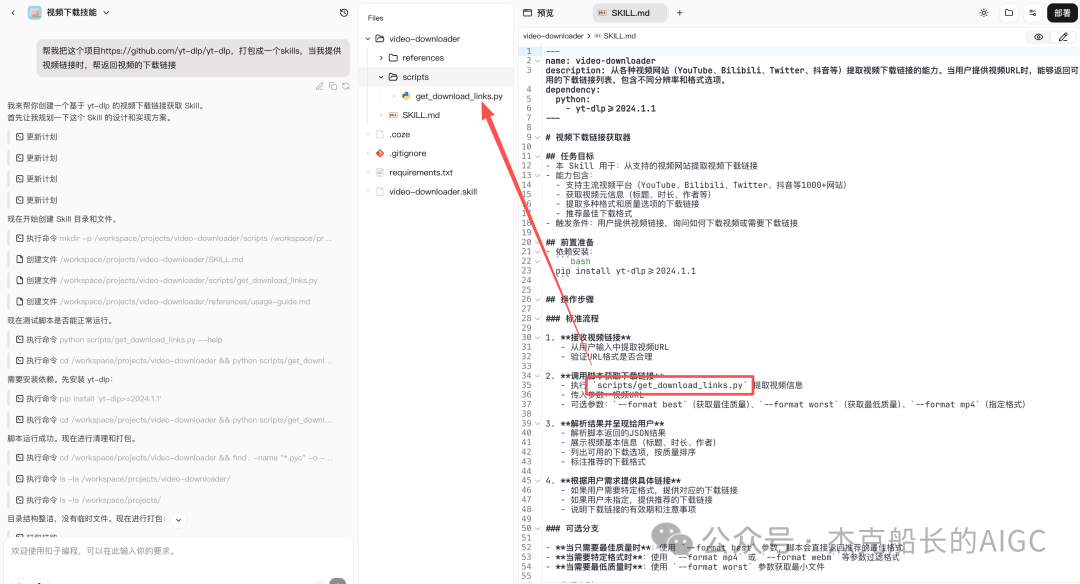The image size is (1080, 584).
Task: Open the find -name *.pyc command step
Action: click(x=174, y=457)
